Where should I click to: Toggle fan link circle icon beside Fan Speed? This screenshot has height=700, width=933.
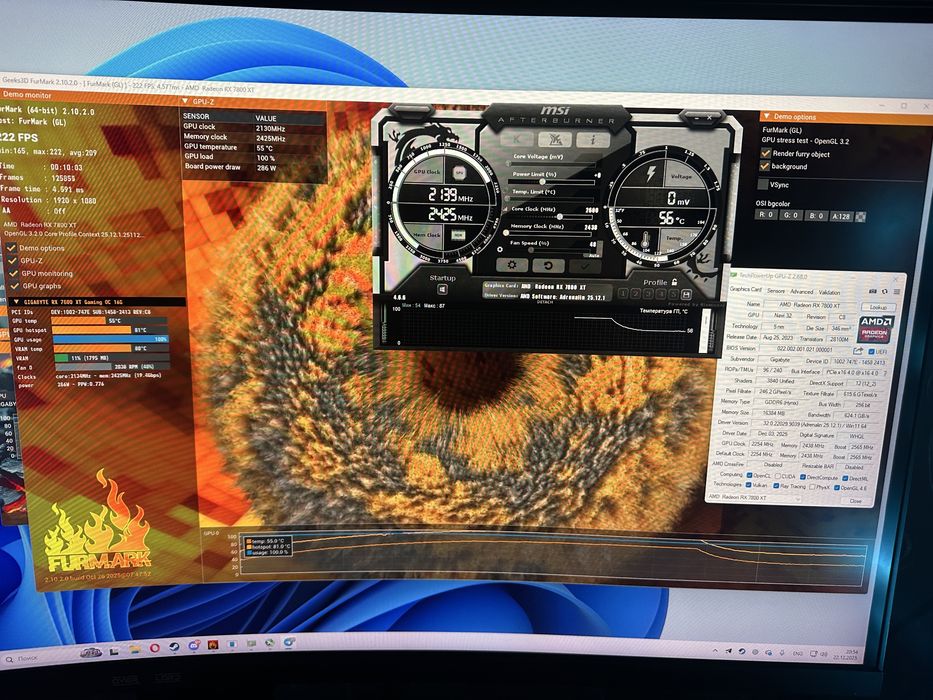tap(500, 249)
